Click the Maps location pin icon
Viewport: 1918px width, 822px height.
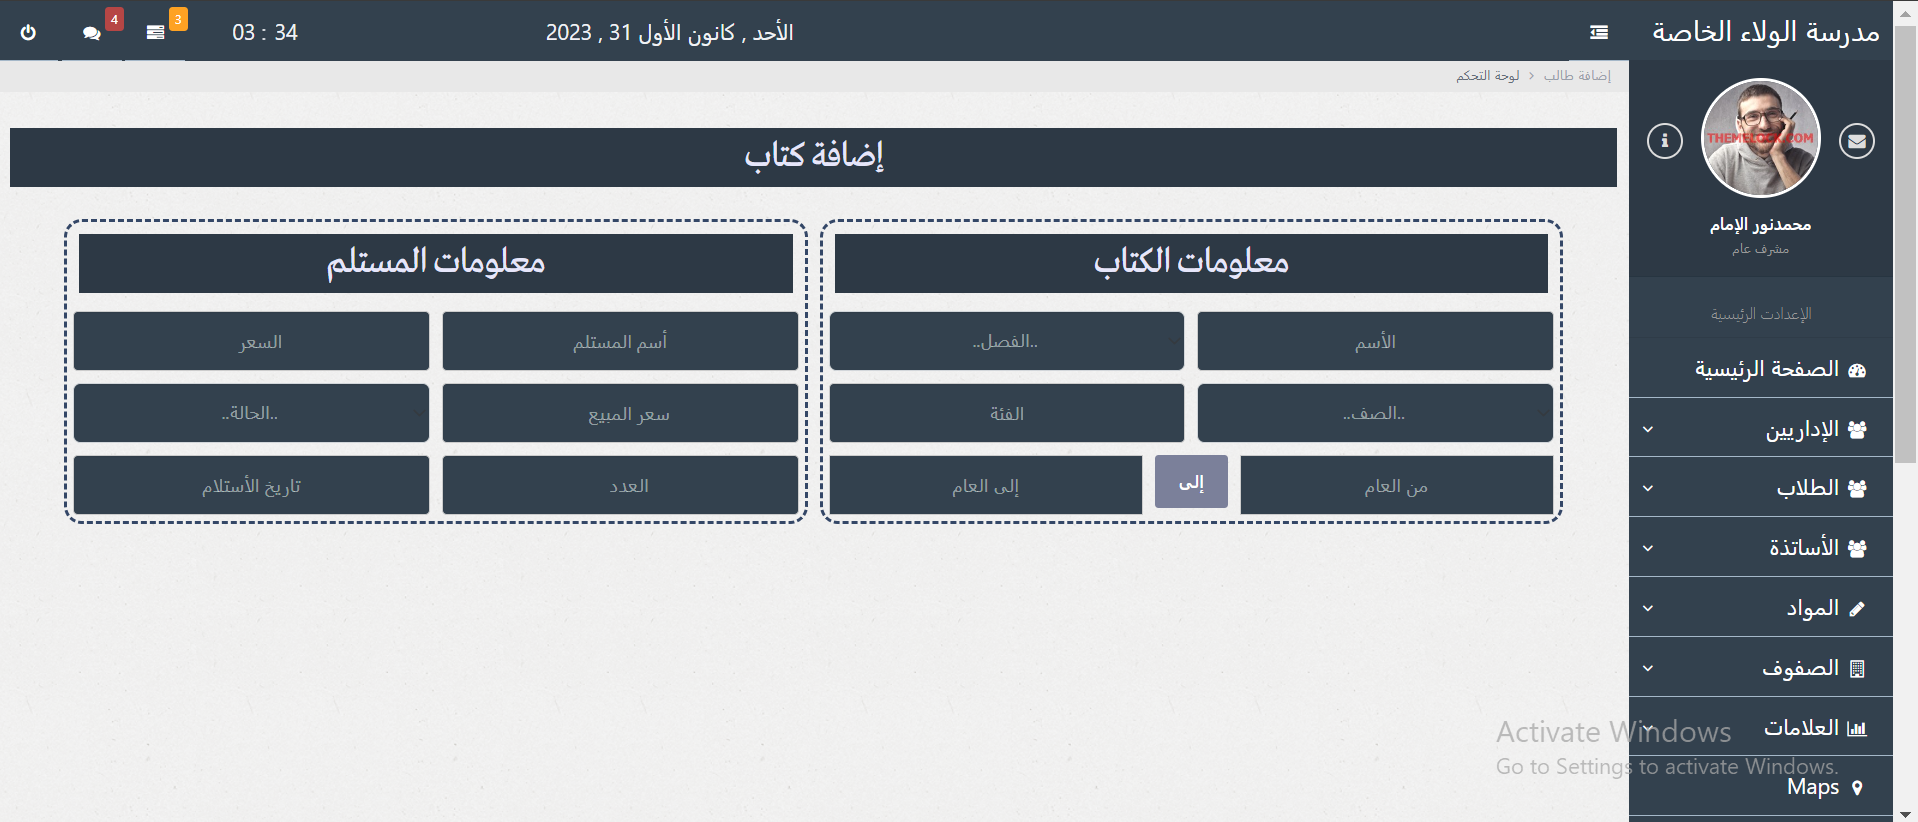pos(1857,787)
